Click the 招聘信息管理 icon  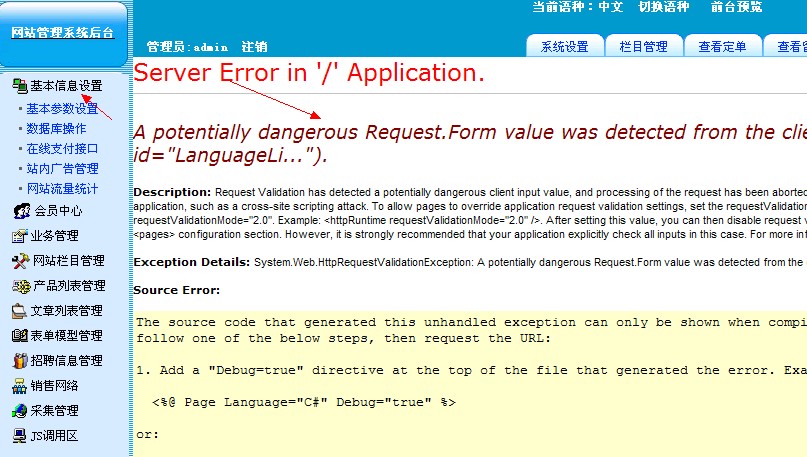click(x=19, y=361)
